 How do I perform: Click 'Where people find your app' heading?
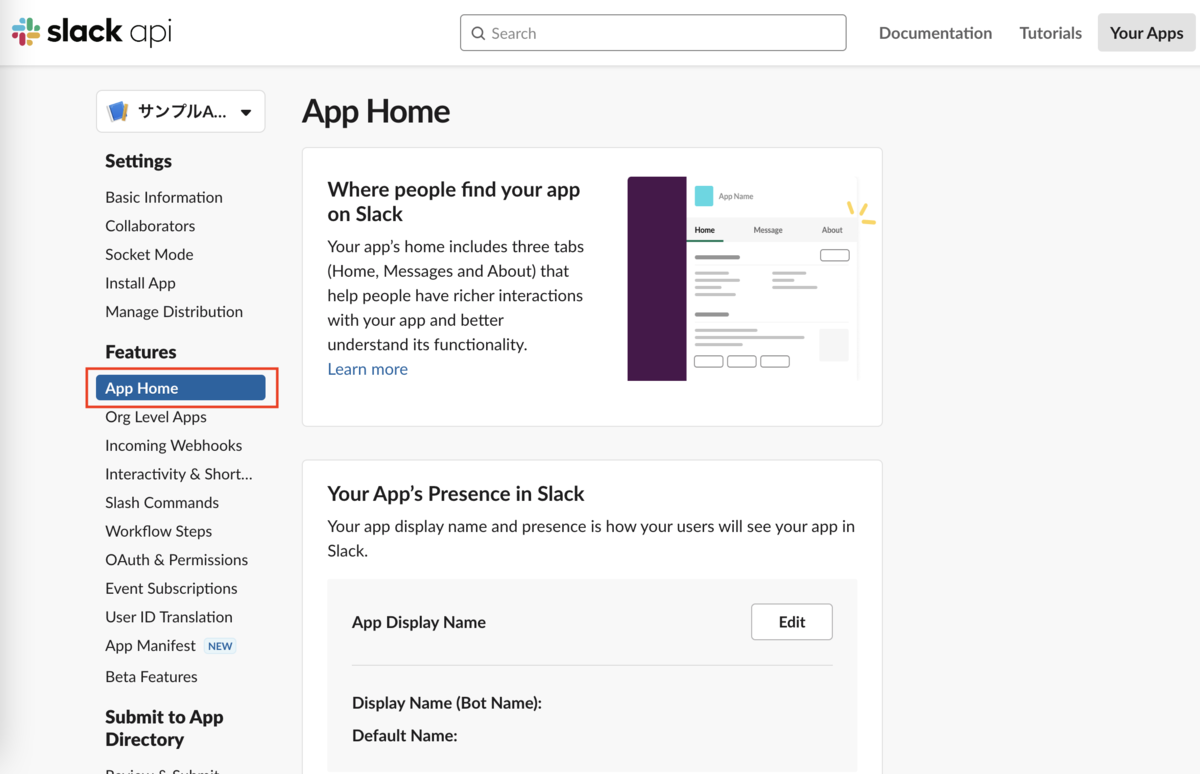pos(453,201)
